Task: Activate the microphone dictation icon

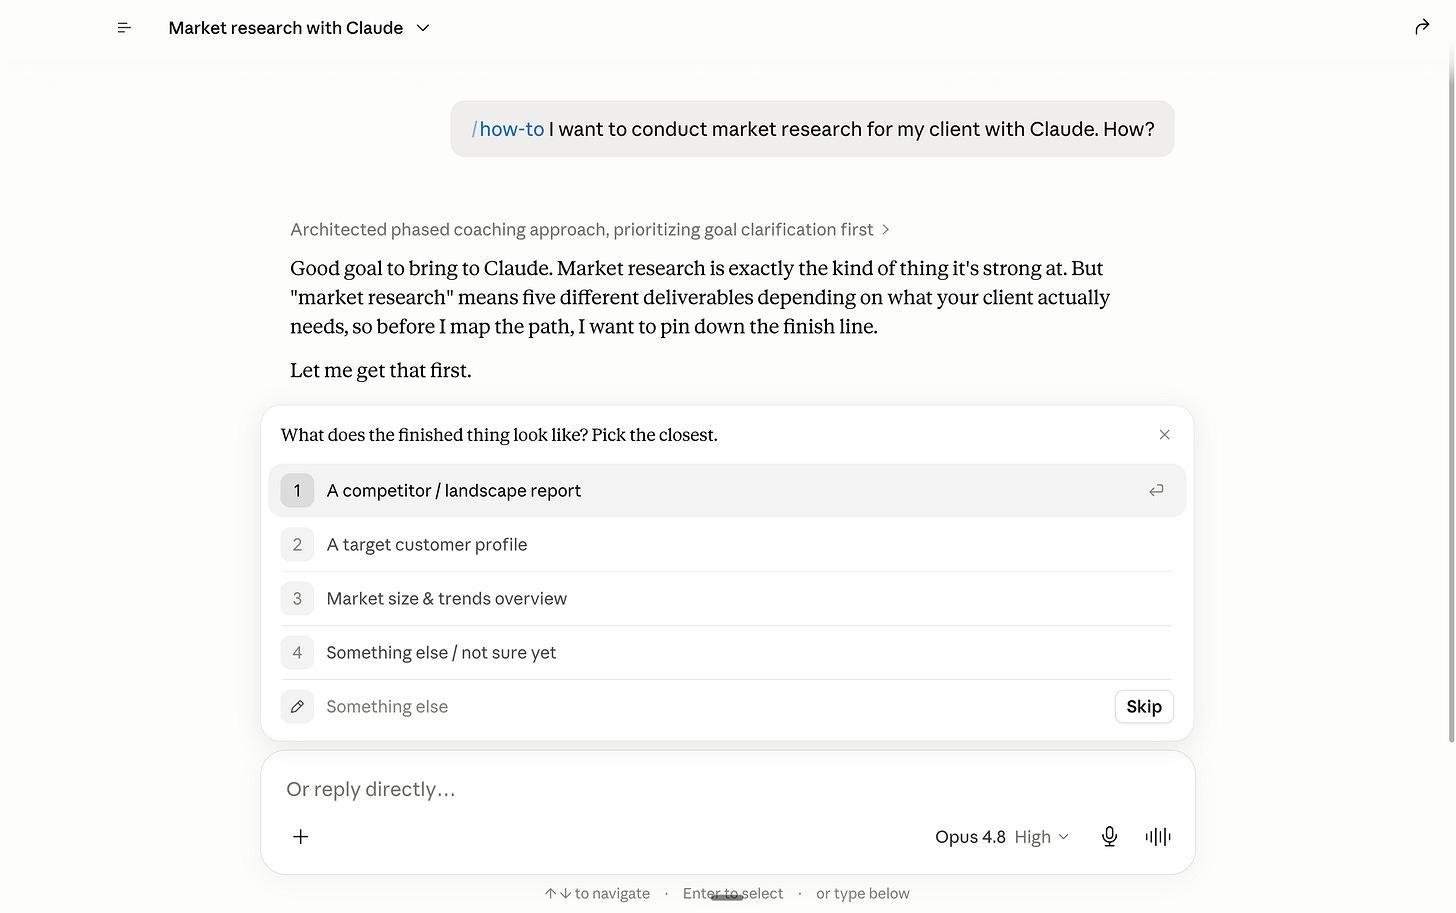Action: [1109, 837]
